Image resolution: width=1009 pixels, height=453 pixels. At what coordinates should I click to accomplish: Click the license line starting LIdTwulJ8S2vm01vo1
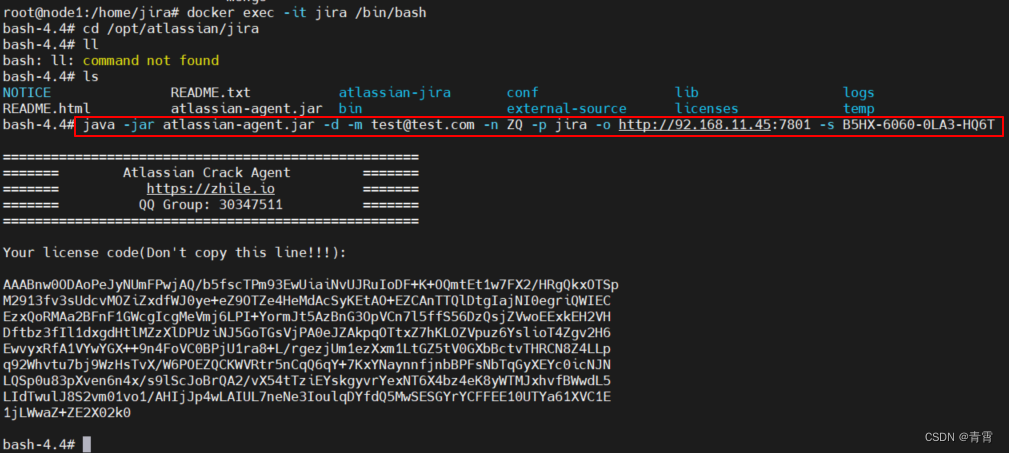[307, 397]
